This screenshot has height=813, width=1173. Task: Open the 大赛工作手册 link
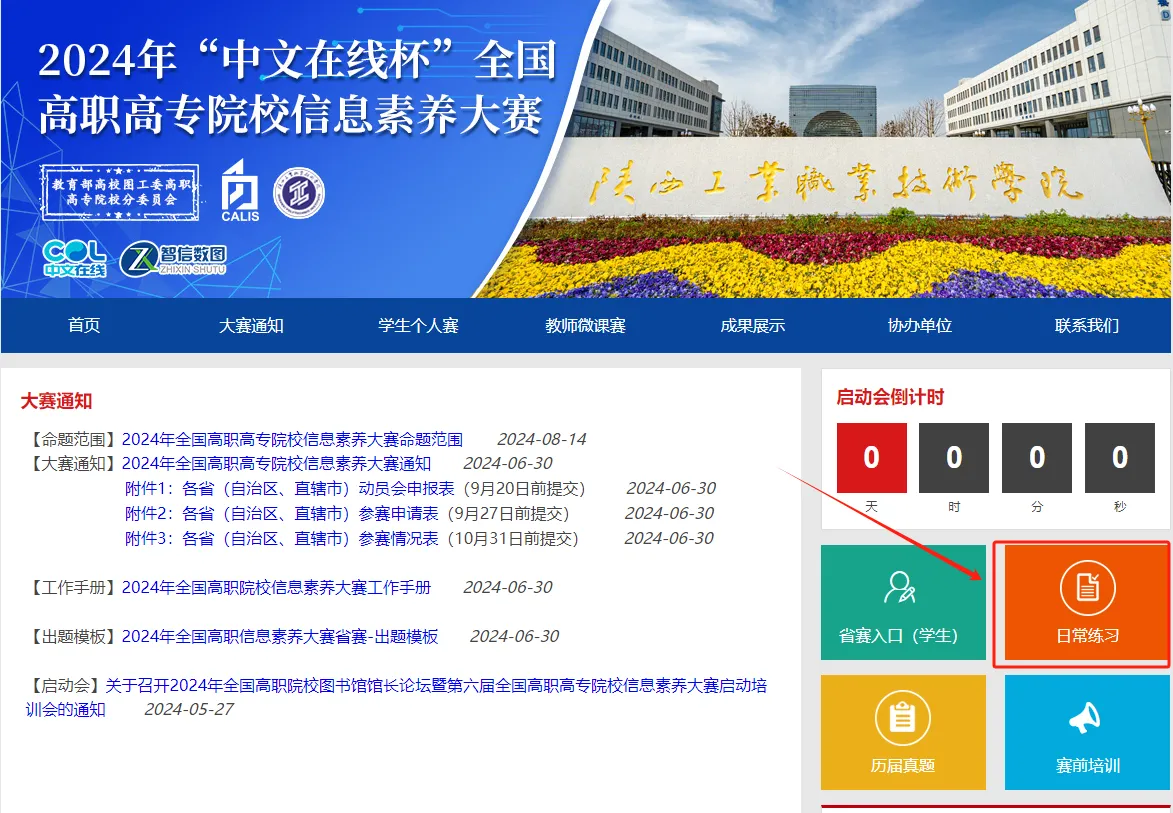pos(276,587)
